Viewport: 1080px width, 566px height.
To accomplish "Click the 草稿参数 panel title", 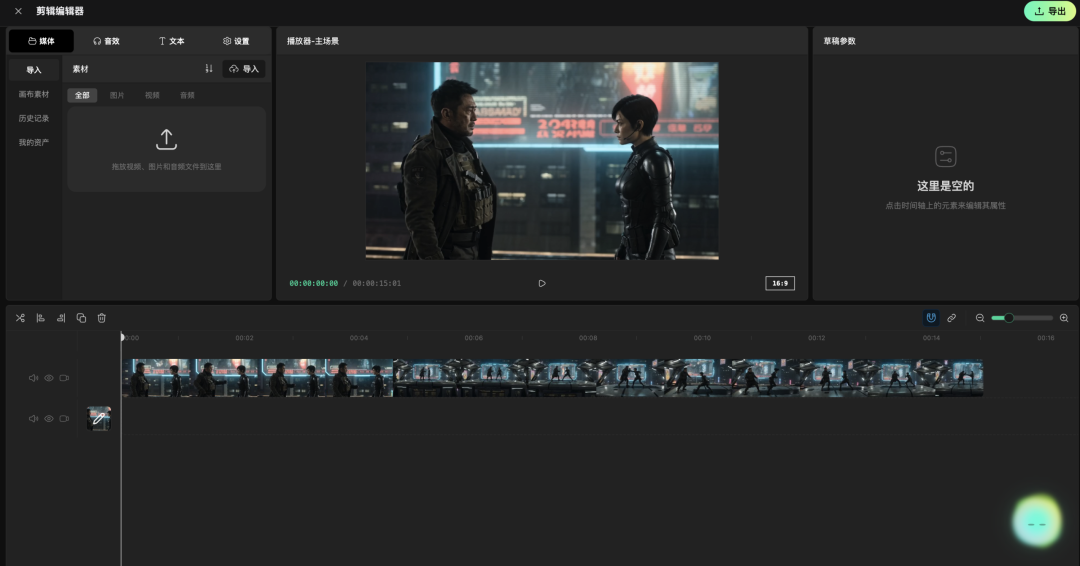I will pos(840,41).
